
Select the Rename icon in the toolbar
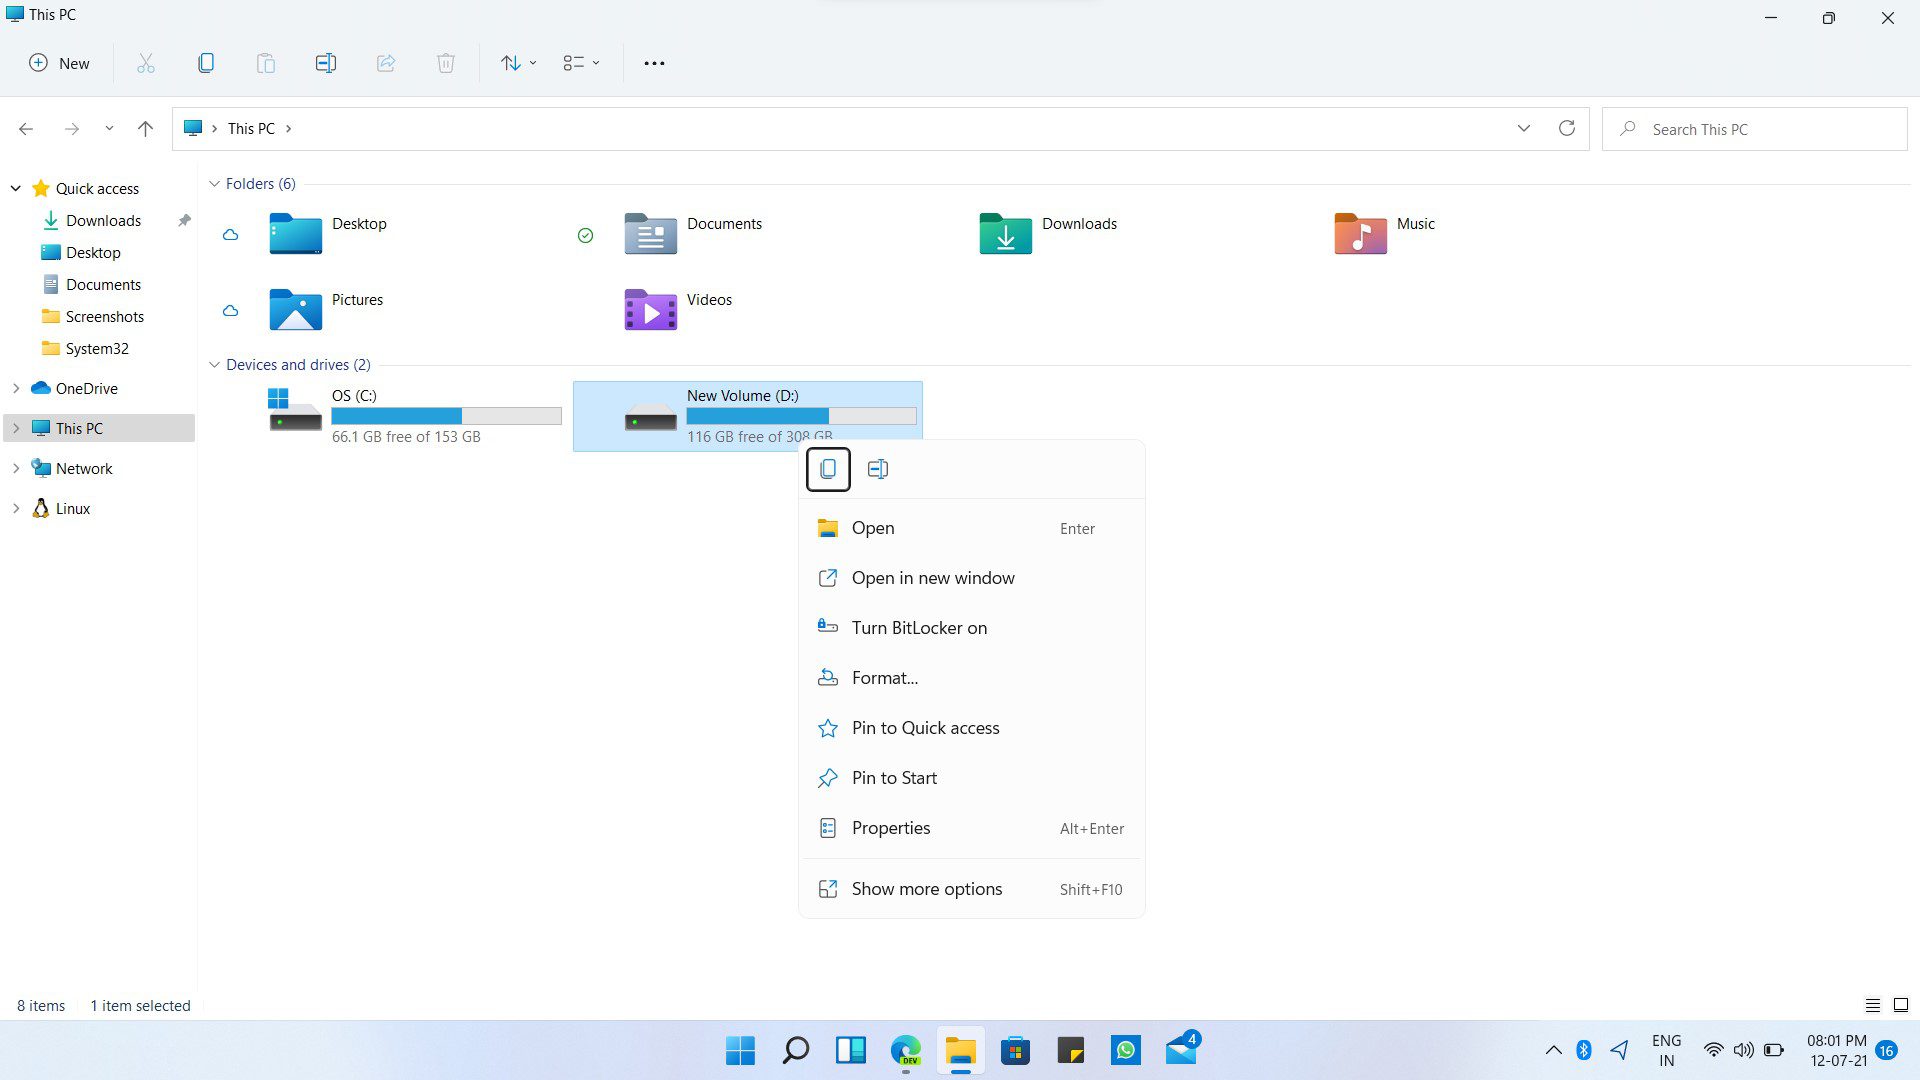tap(326, 63)
